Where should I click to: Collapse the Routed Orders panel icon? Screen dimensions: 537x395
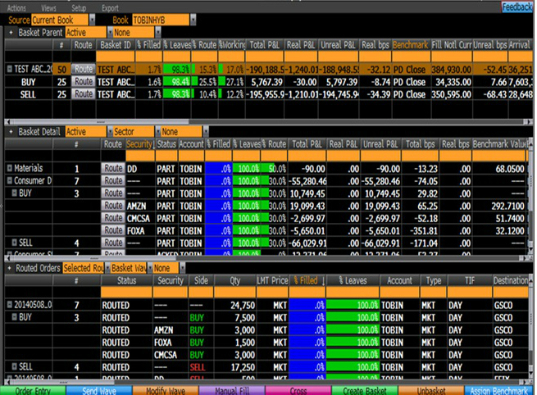[9, 268]
